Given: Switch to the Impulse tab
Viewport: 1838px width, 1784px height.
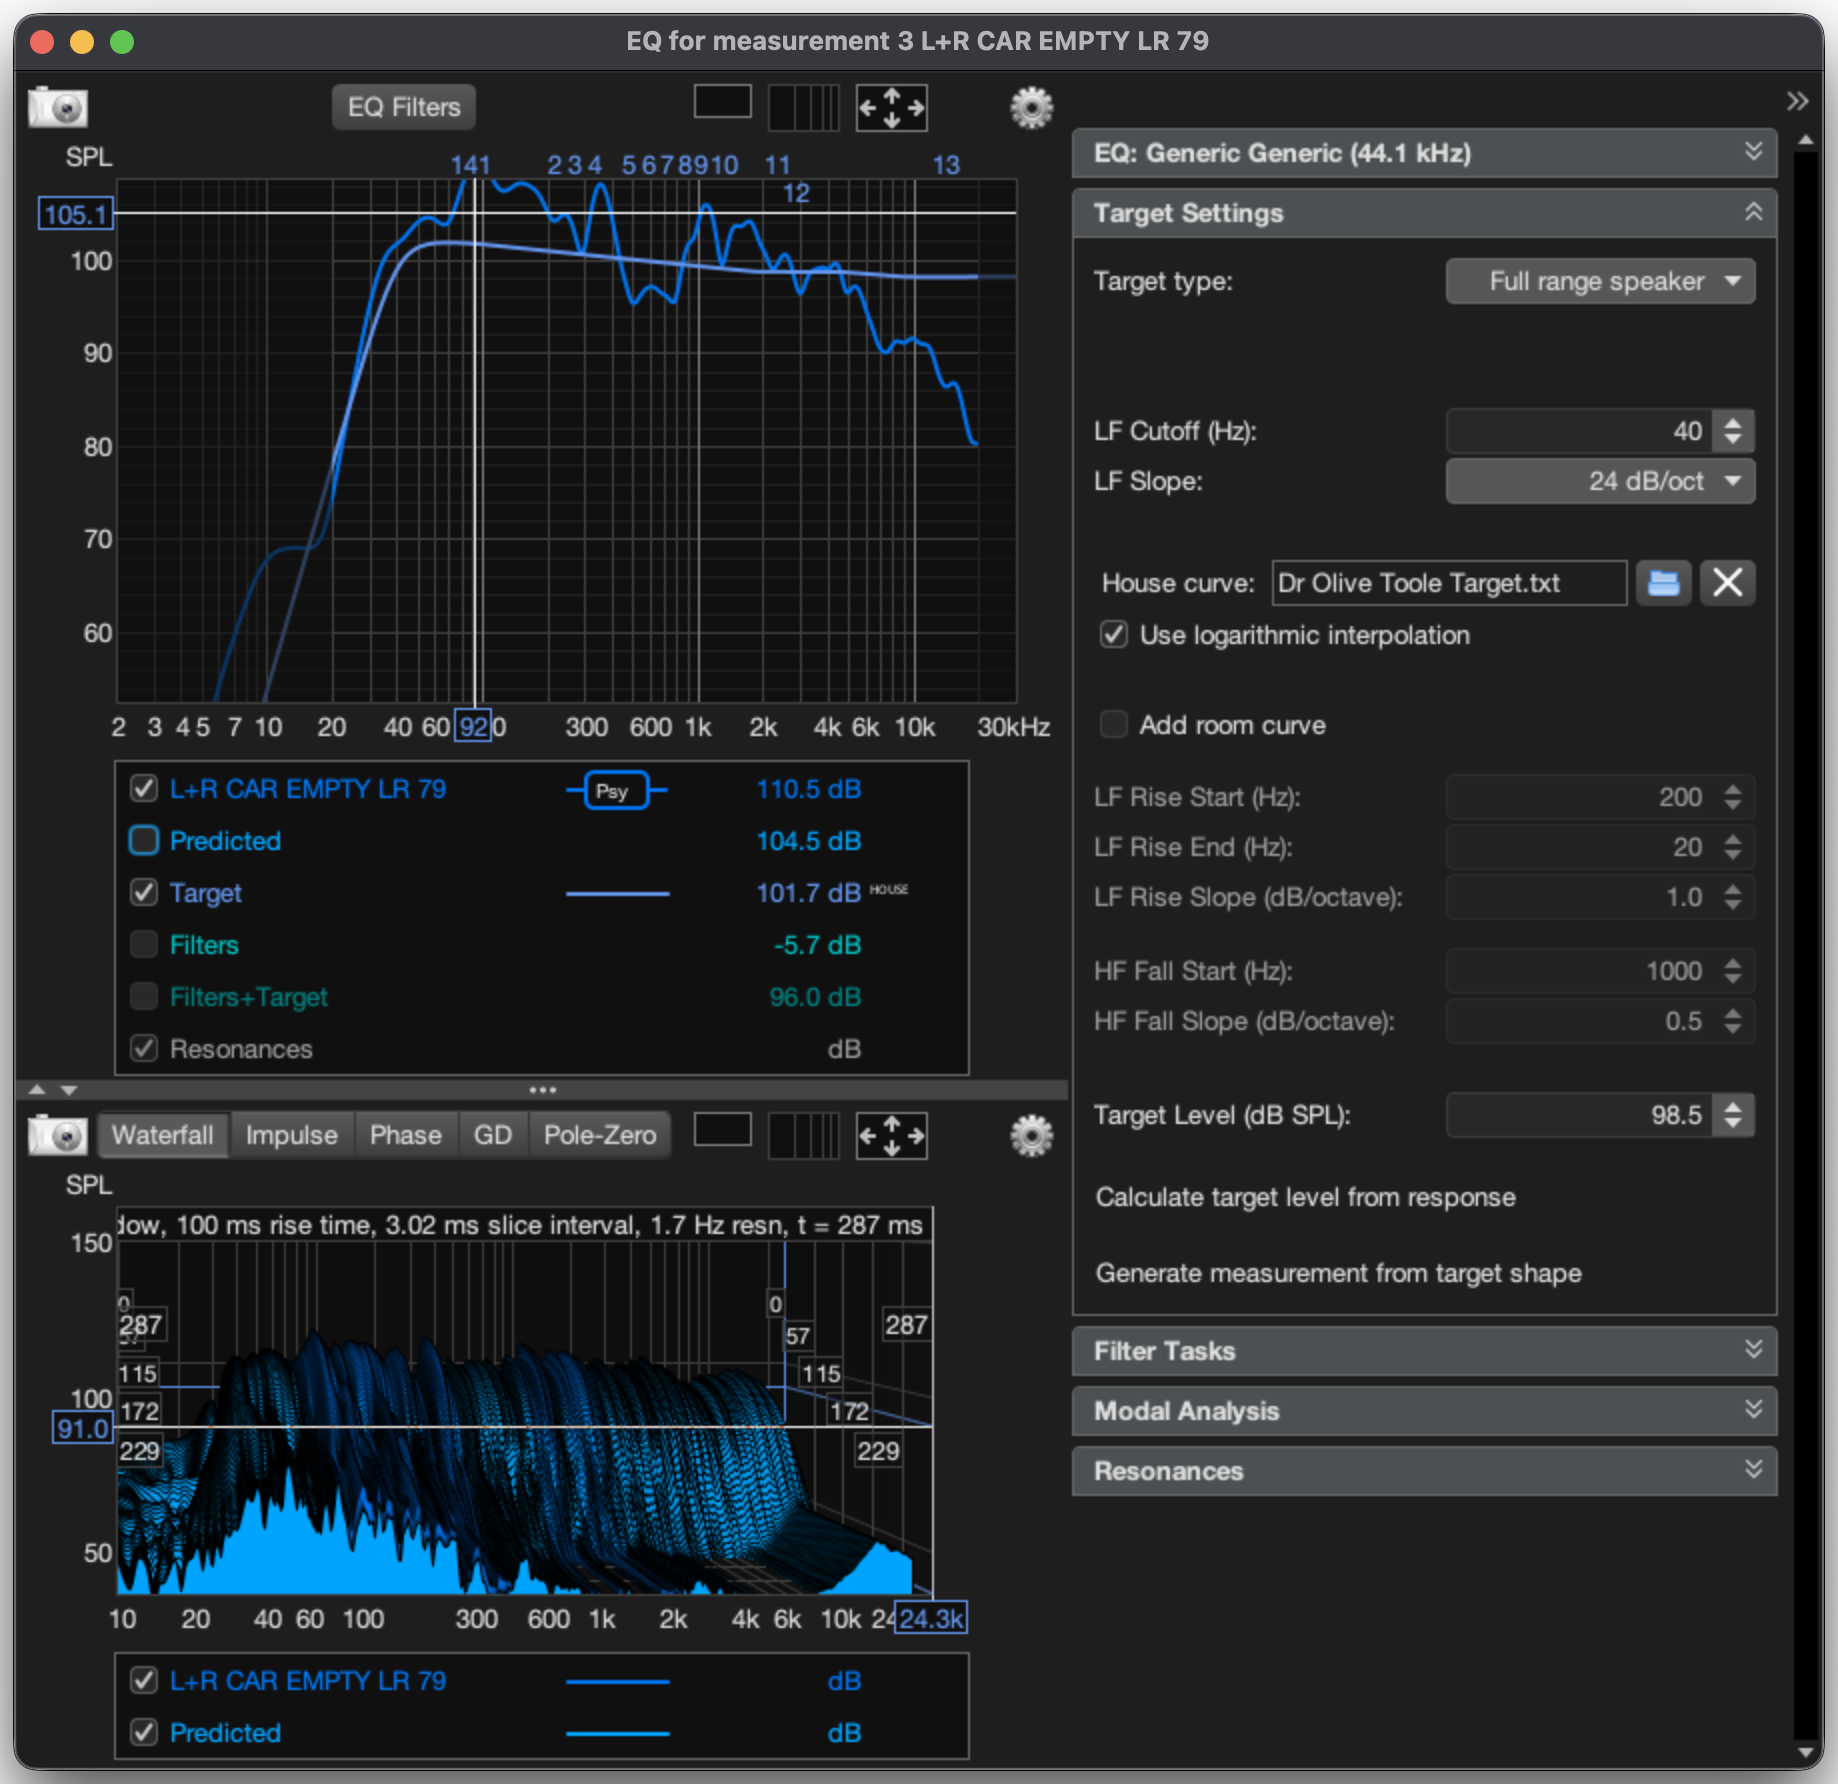Looking at the screenshot, I should 292,1135.
